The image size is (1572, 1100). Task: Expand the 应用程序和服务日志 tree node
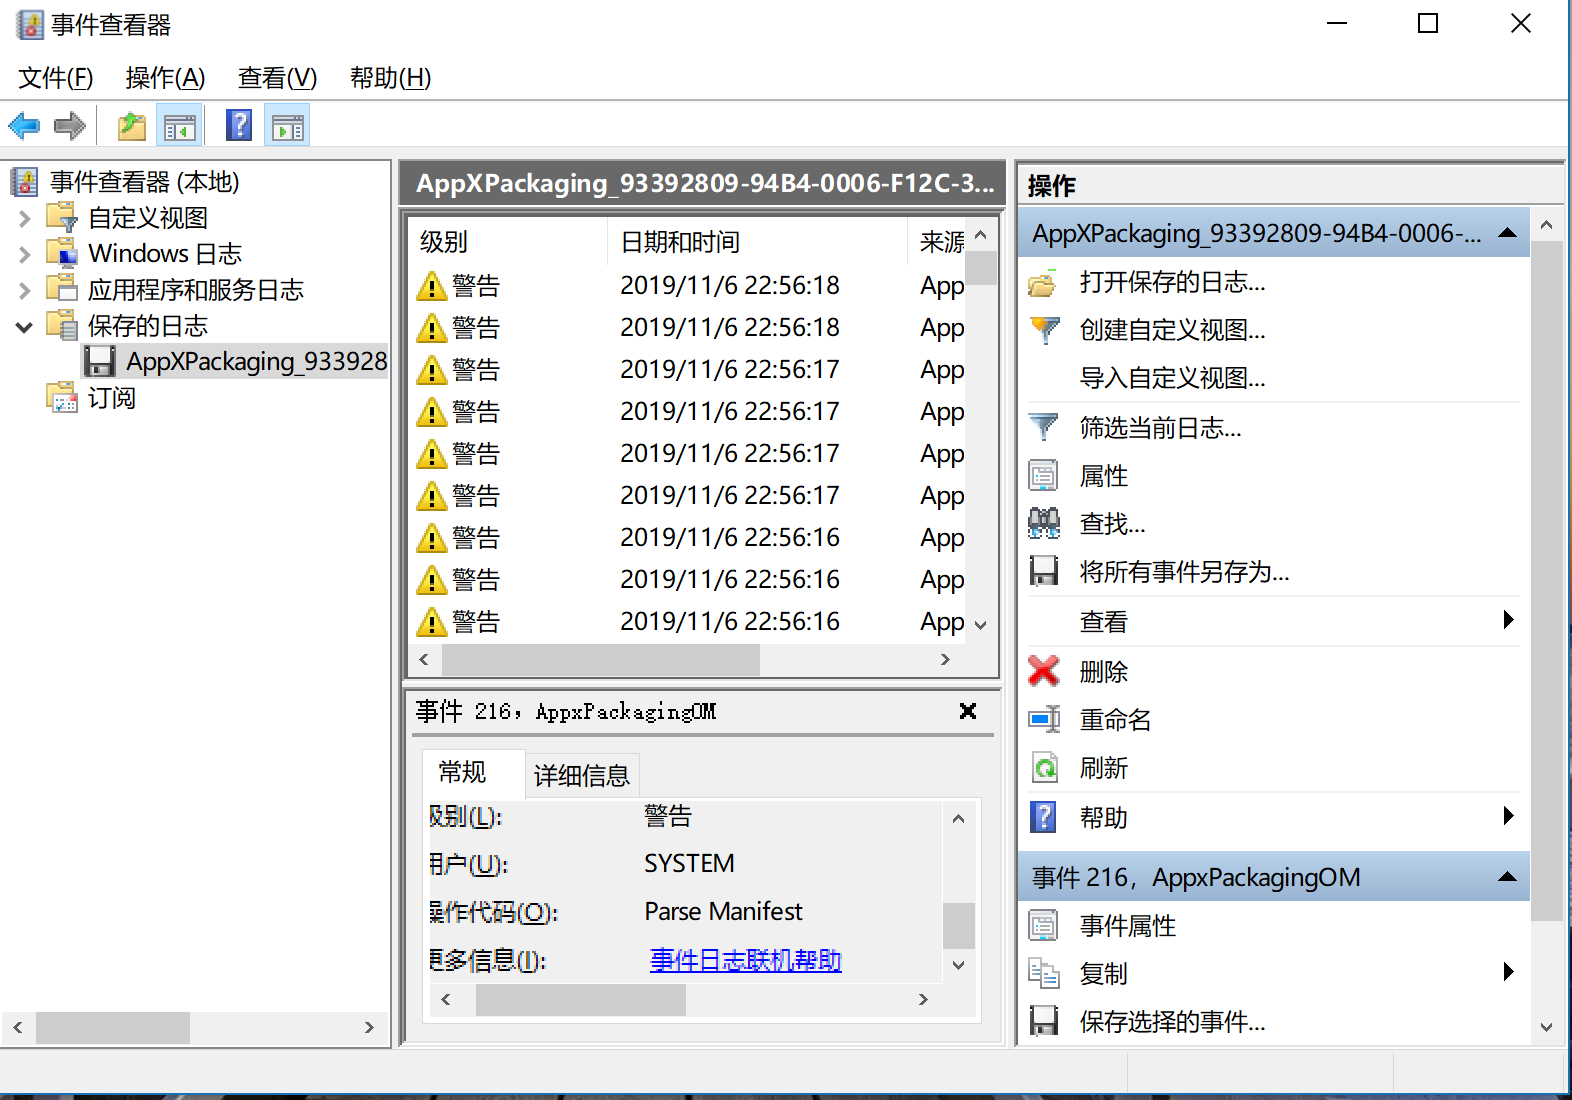(25, 290)
